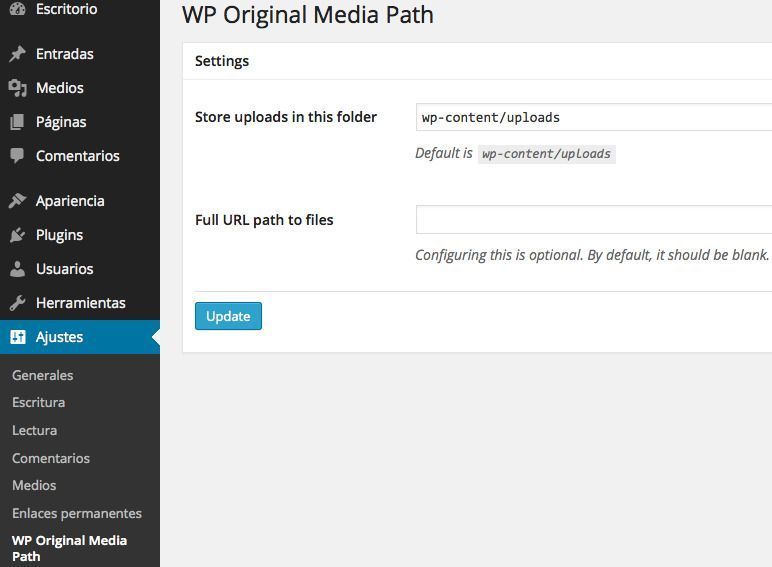Click the Entradas pushpin icon

pos(17,54)
